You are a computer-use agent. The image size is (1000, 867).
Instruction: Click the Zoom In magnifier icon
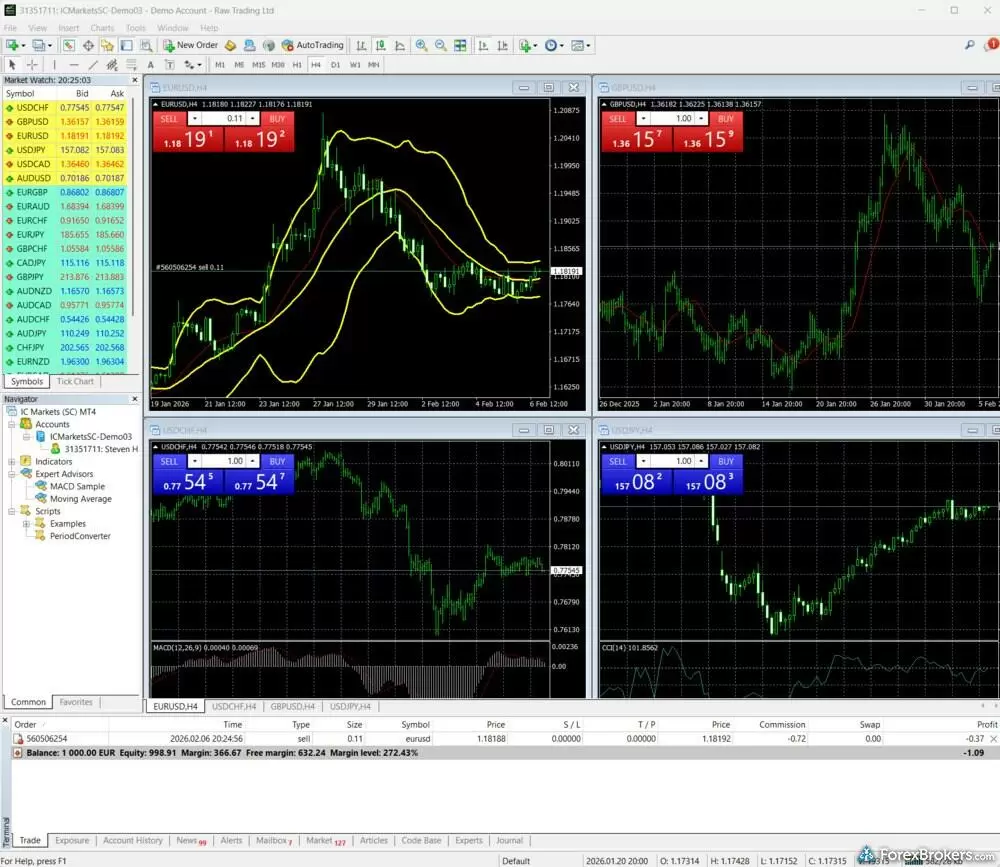[x=420, y=45]
